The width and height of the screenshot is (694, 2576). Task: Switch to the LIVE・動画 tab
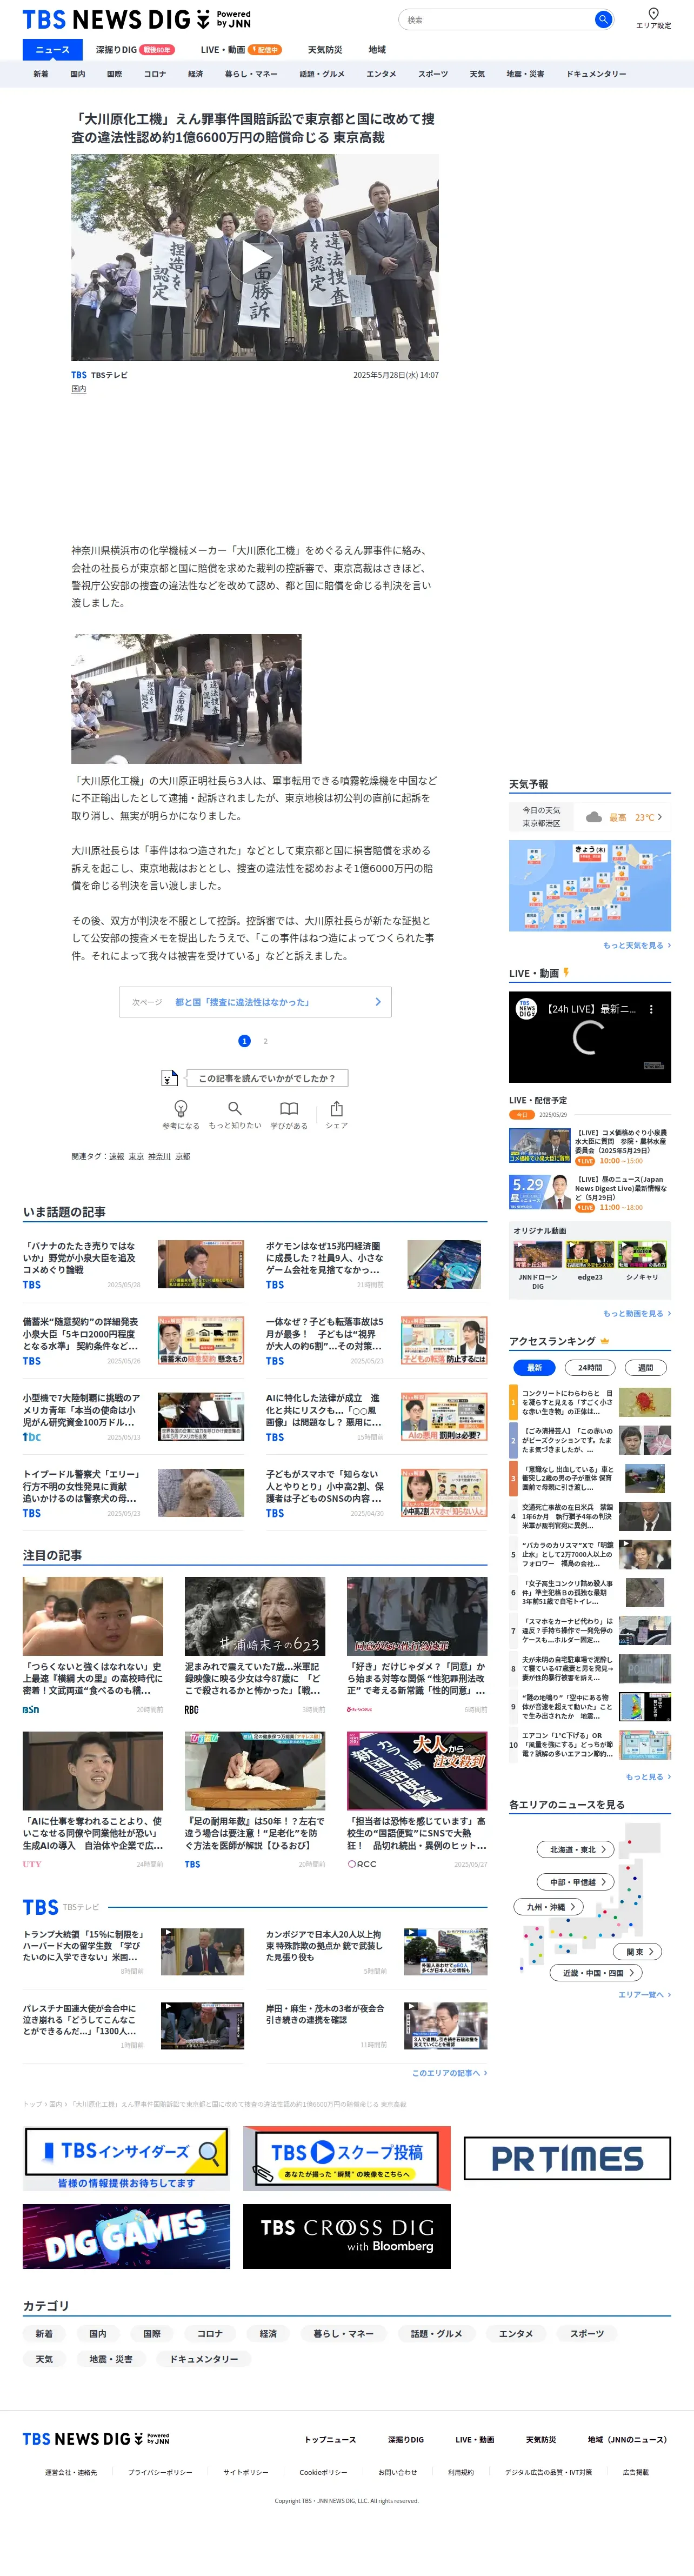pyautogui.click(x=240, y=49)
